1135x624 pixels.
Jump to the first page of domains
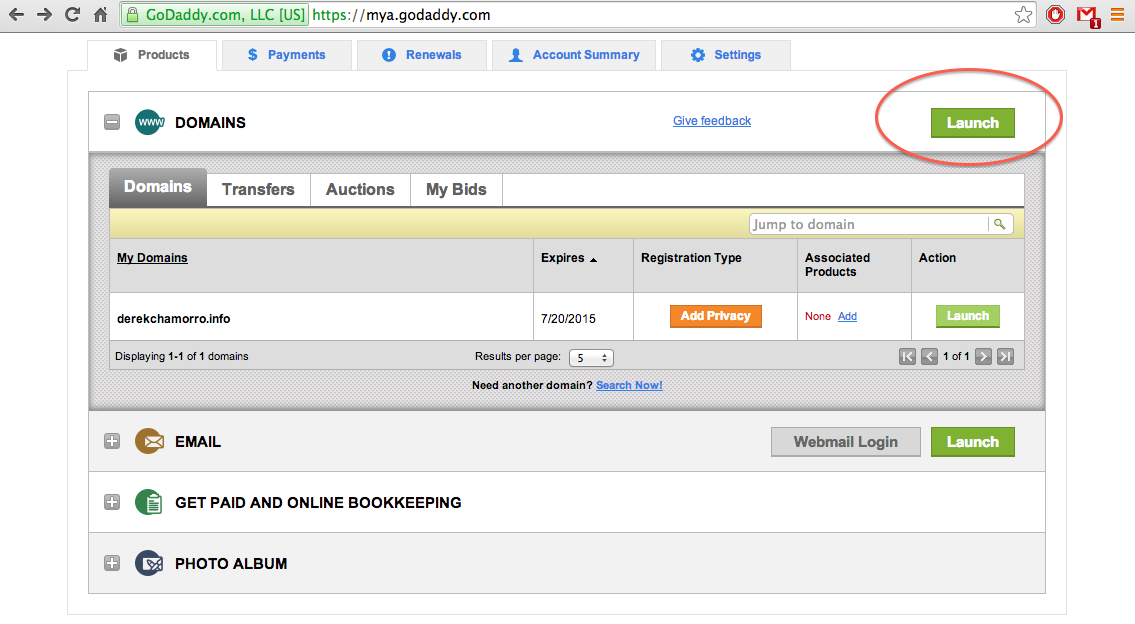(x=907, y=356)
